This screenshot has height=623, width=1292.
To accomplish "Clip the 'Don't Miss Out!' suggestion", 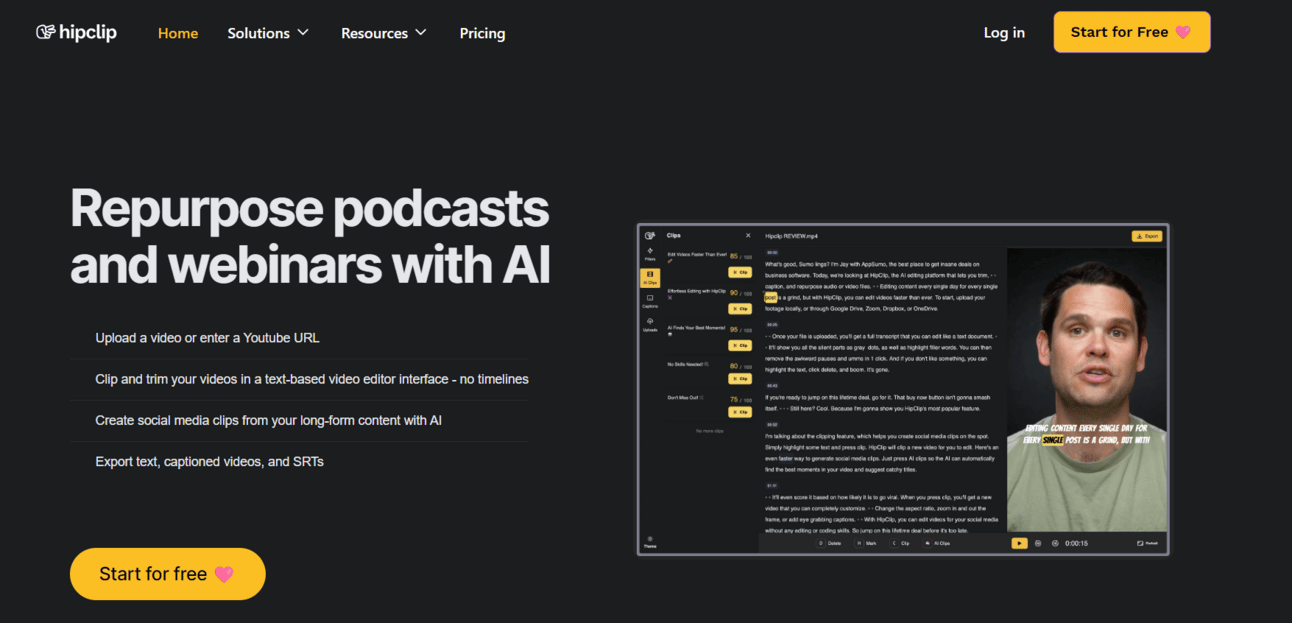I will click(x=740, y=412).
